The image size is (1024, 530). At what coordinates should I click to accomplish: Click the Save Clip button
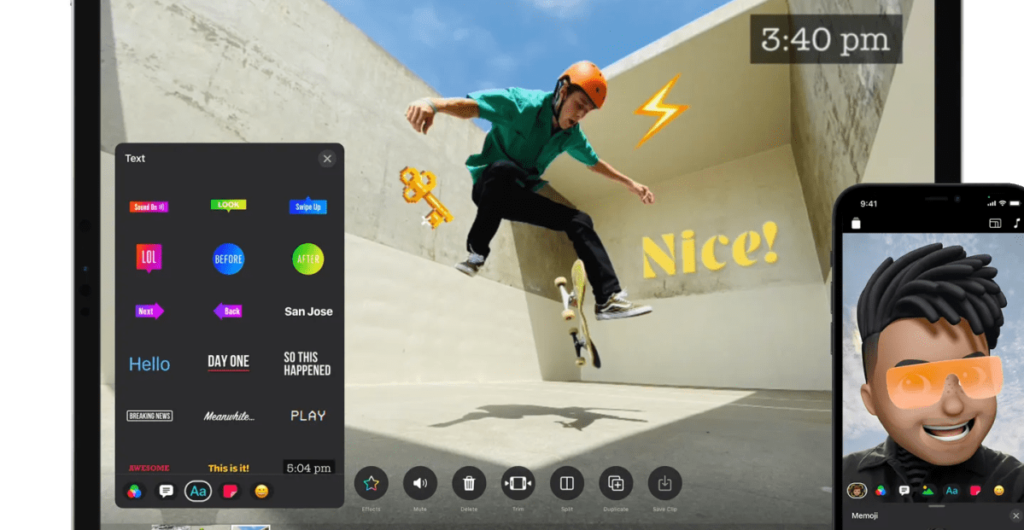tap(665, 484)
